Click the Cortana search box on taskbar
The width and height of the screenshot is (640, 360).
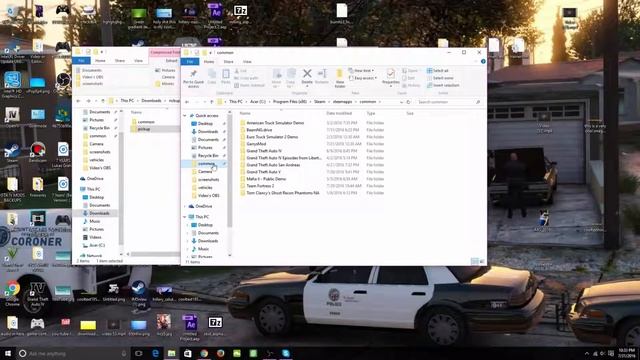click(x=73, y=353)
